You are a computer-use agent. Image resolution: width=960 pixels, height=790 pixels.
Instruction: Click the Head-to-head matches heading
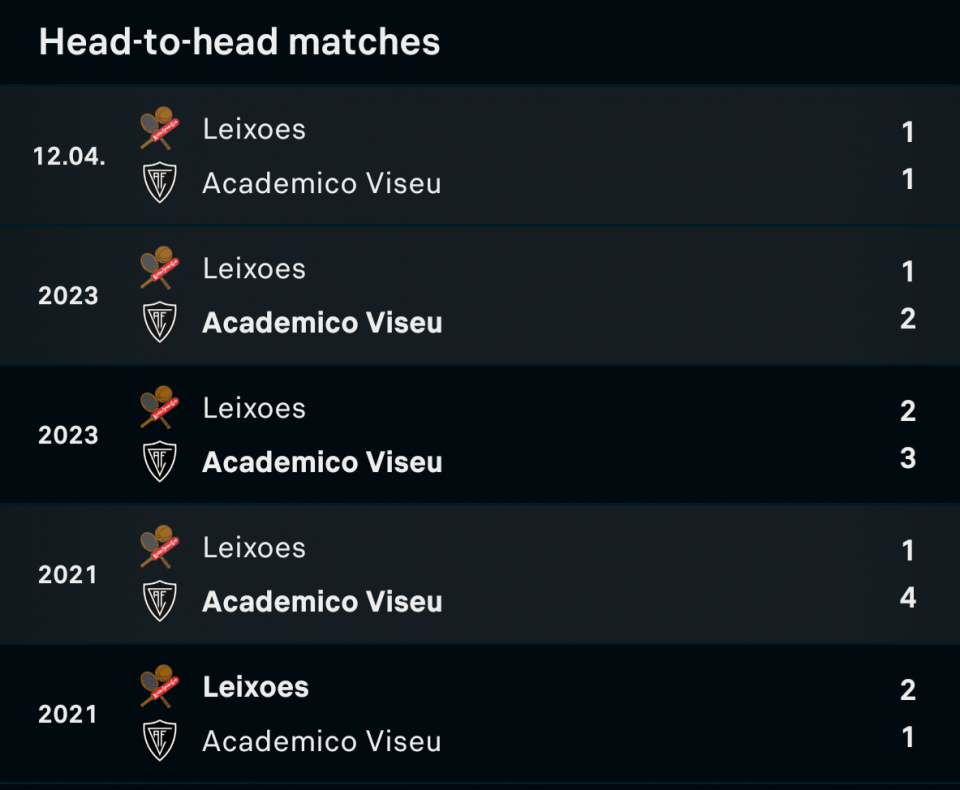[239, 42]
